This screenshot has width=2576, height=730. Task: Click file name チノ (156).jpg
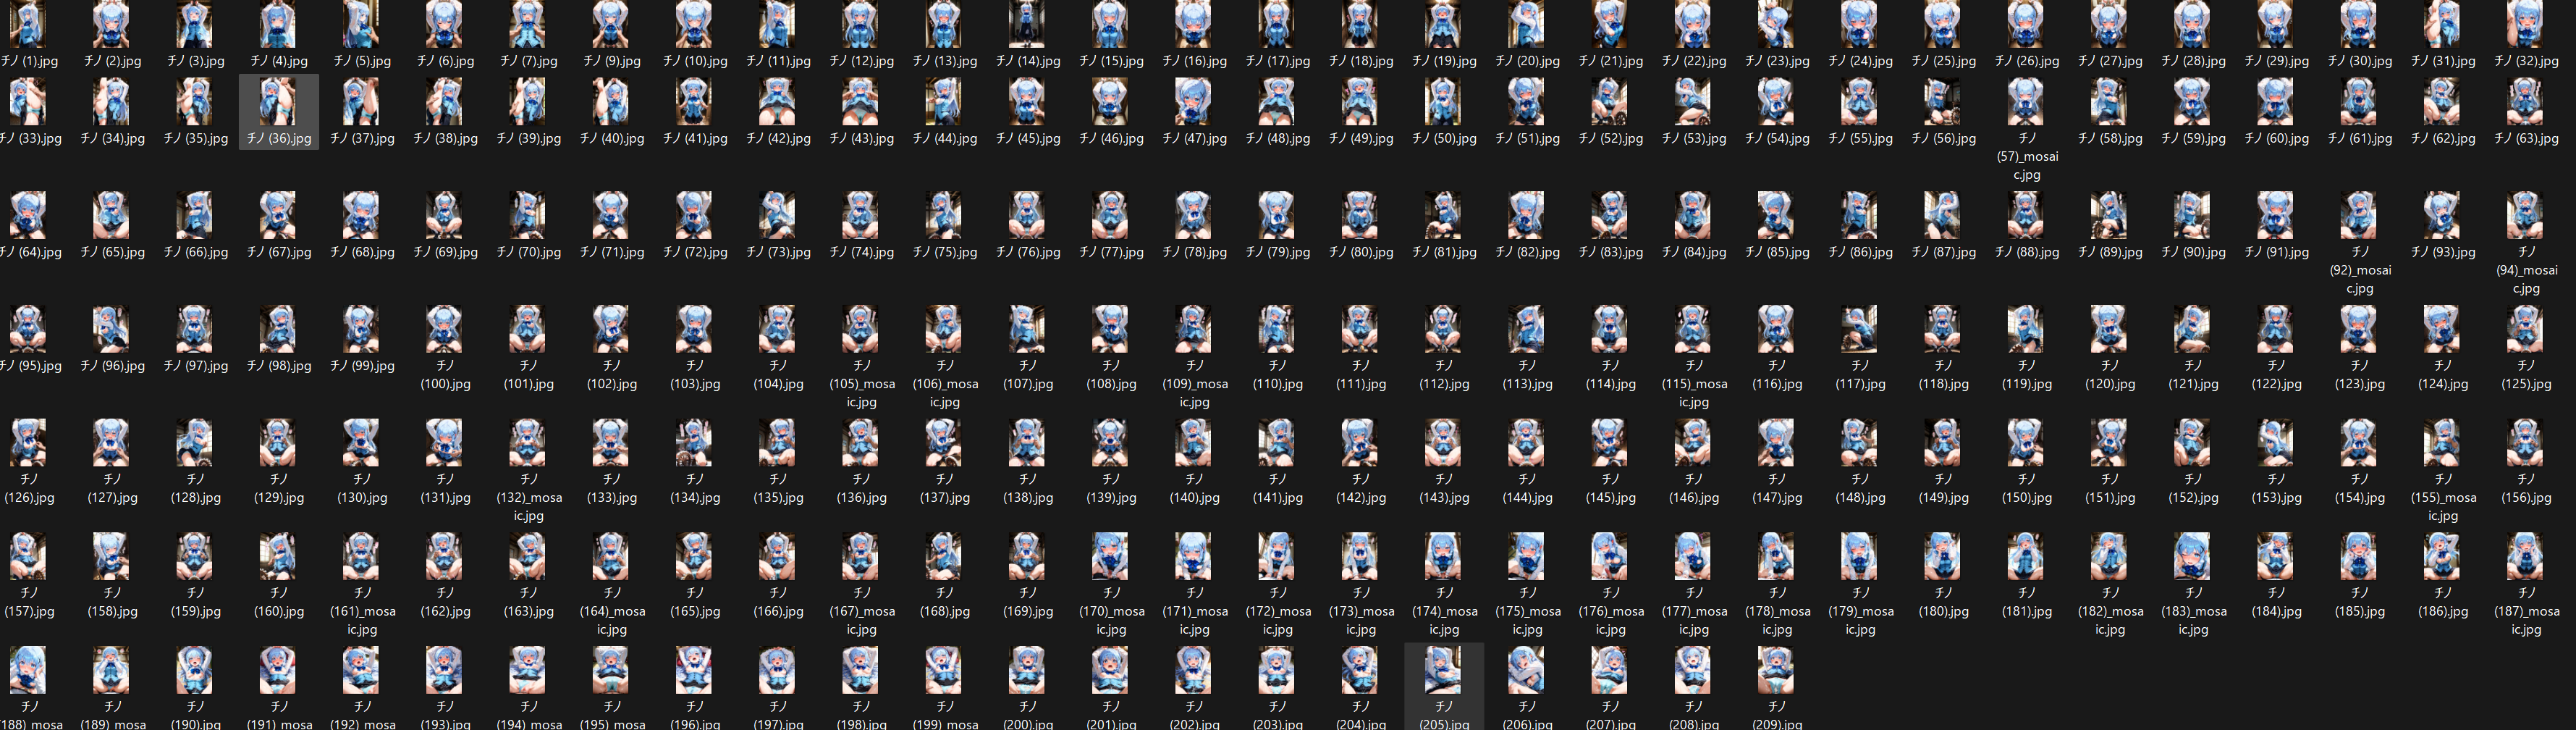[x=2527, y=489]
